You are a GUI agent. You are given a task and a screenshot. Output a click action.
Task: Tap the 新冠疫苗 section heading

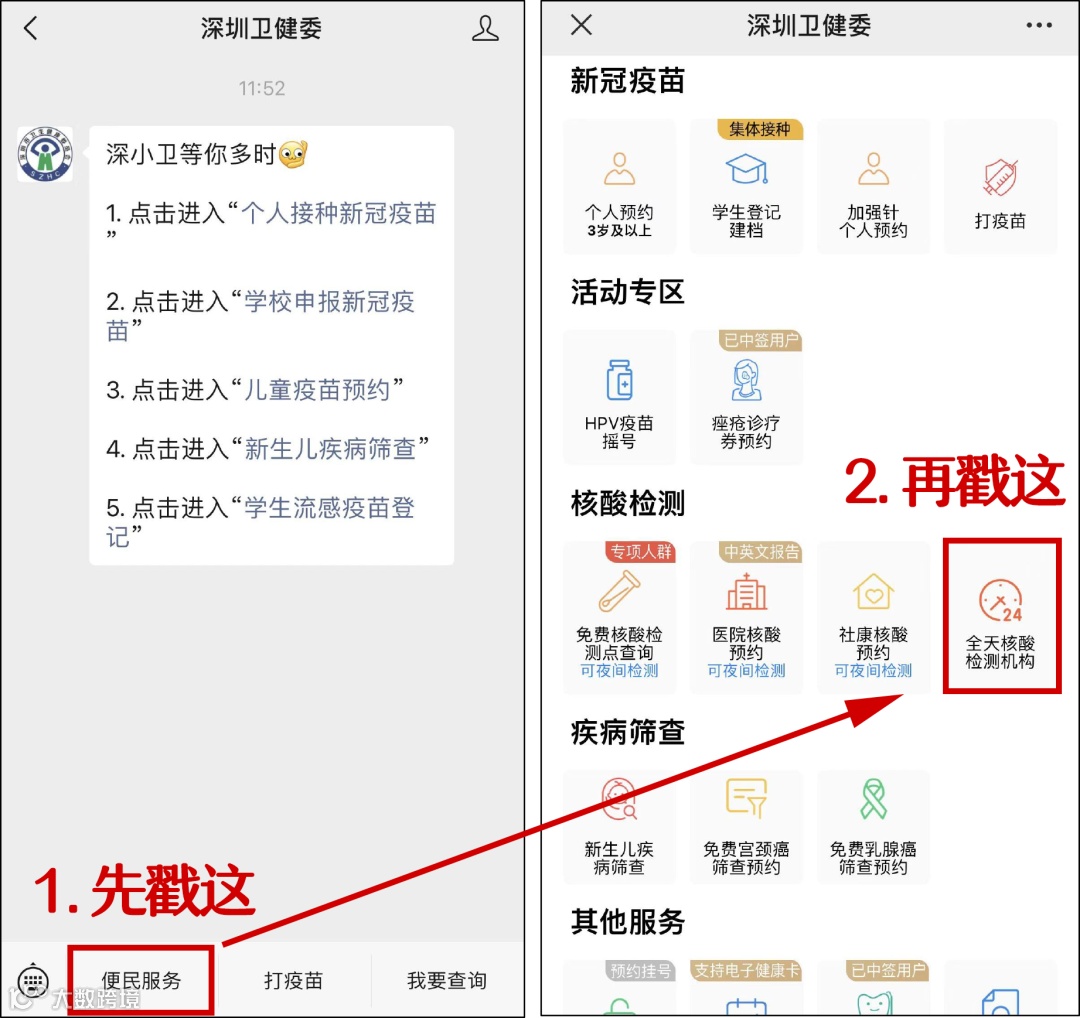(627, 81)
